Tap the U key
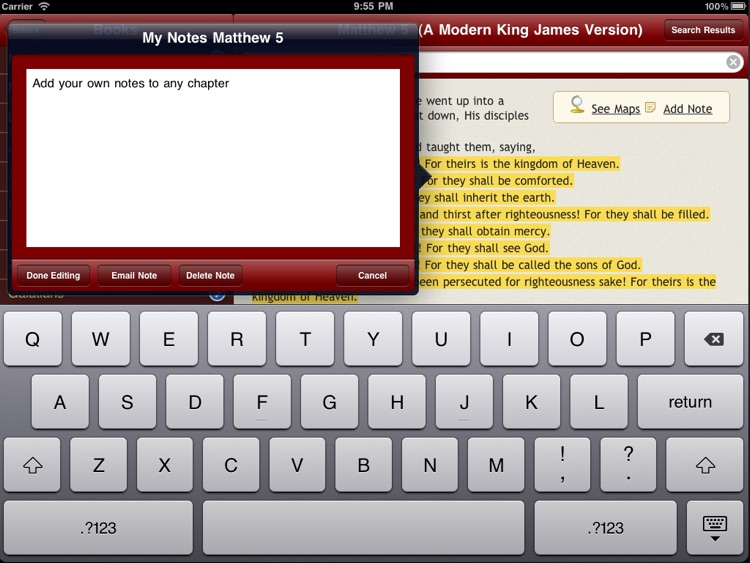This screenshot has height=563, width=750. click(441, 339)
